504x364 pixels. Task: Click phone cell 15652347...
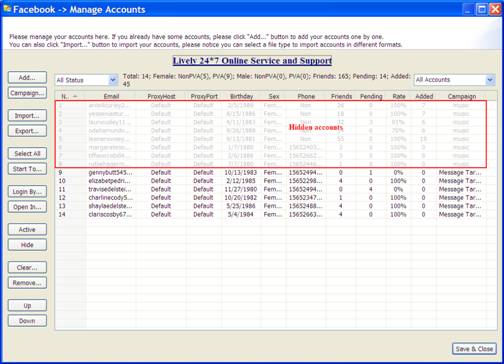point(306,198)
